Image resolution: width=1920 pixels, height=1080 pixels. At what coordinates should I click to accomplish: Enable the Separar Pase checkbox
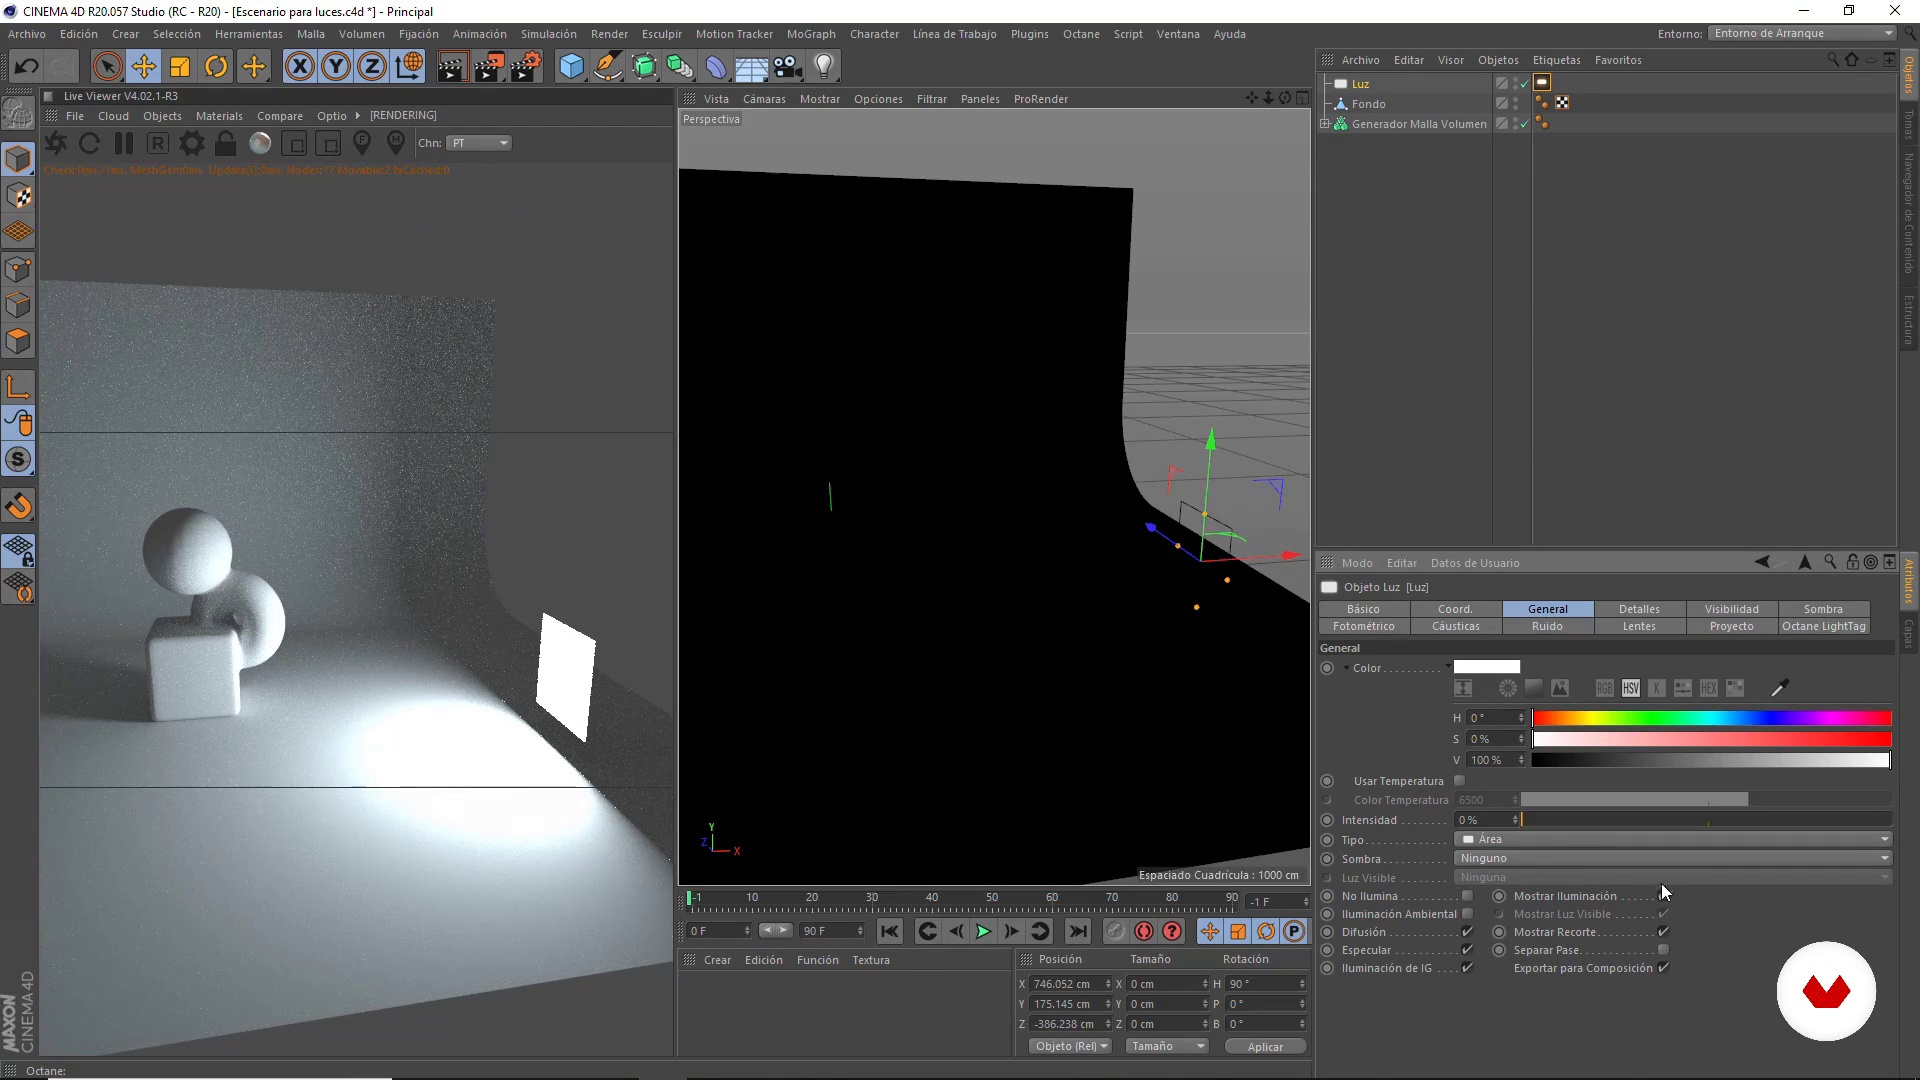(1663, 950)
